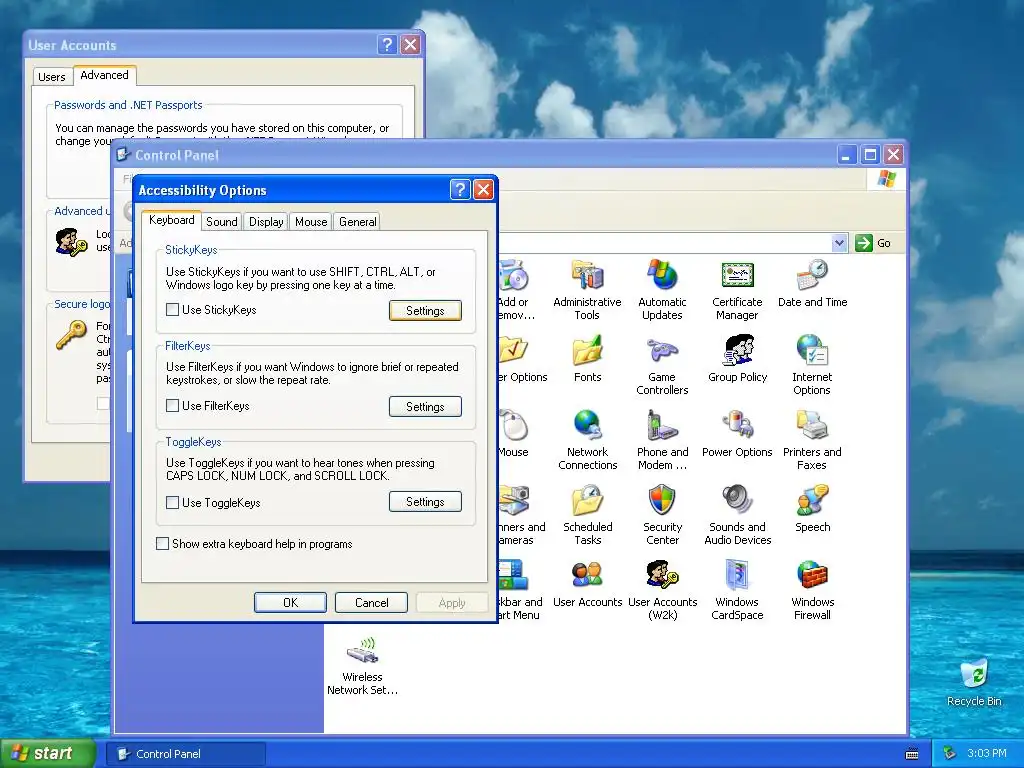The width and height of the screenshot is (1024, 768).
Task: Click OK in Accessibility Options
Action: click(x=290, y=602)
